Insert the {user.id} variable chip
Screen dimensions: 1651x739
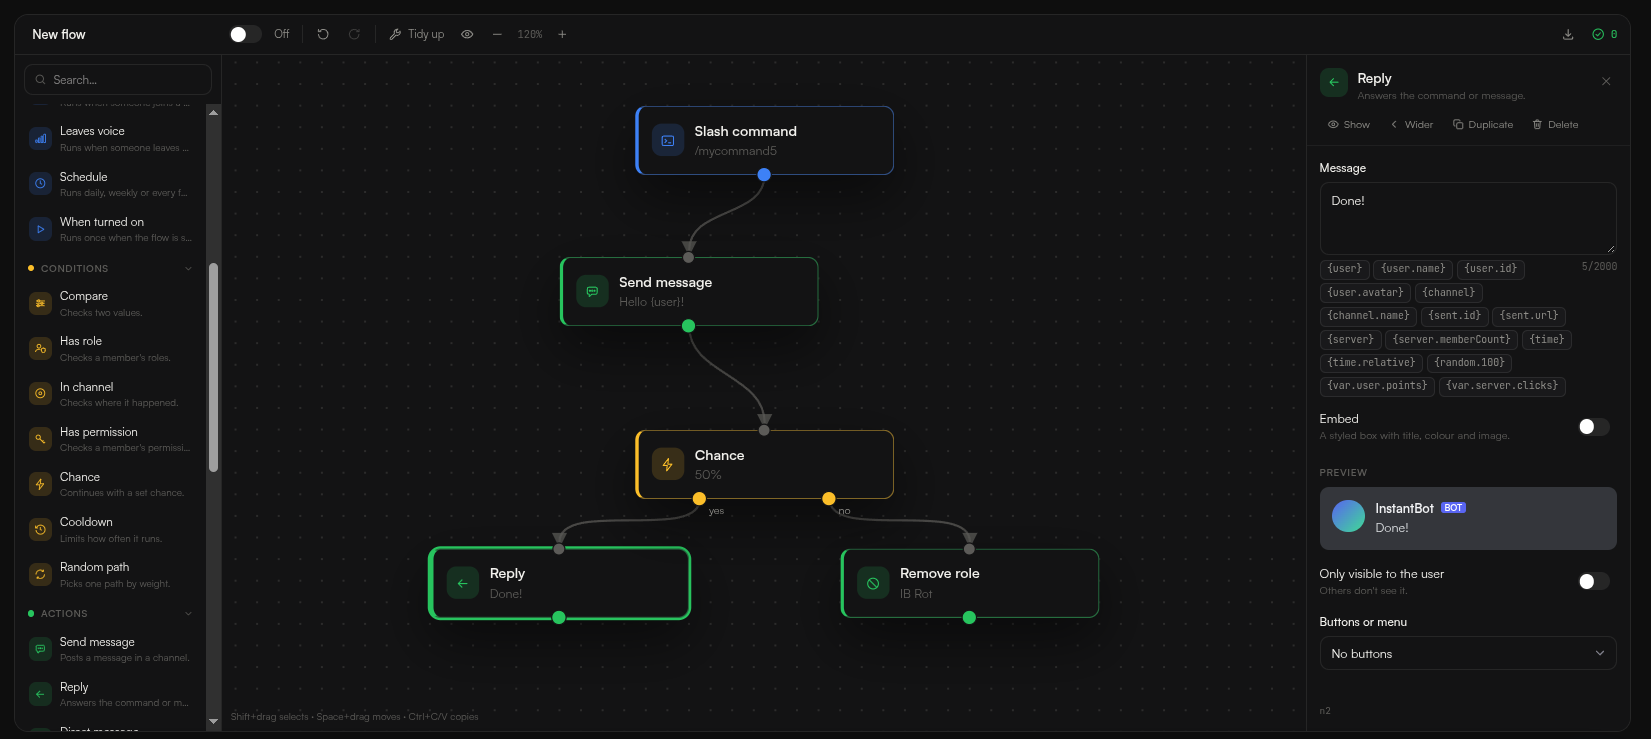(x=1491, y=269)
